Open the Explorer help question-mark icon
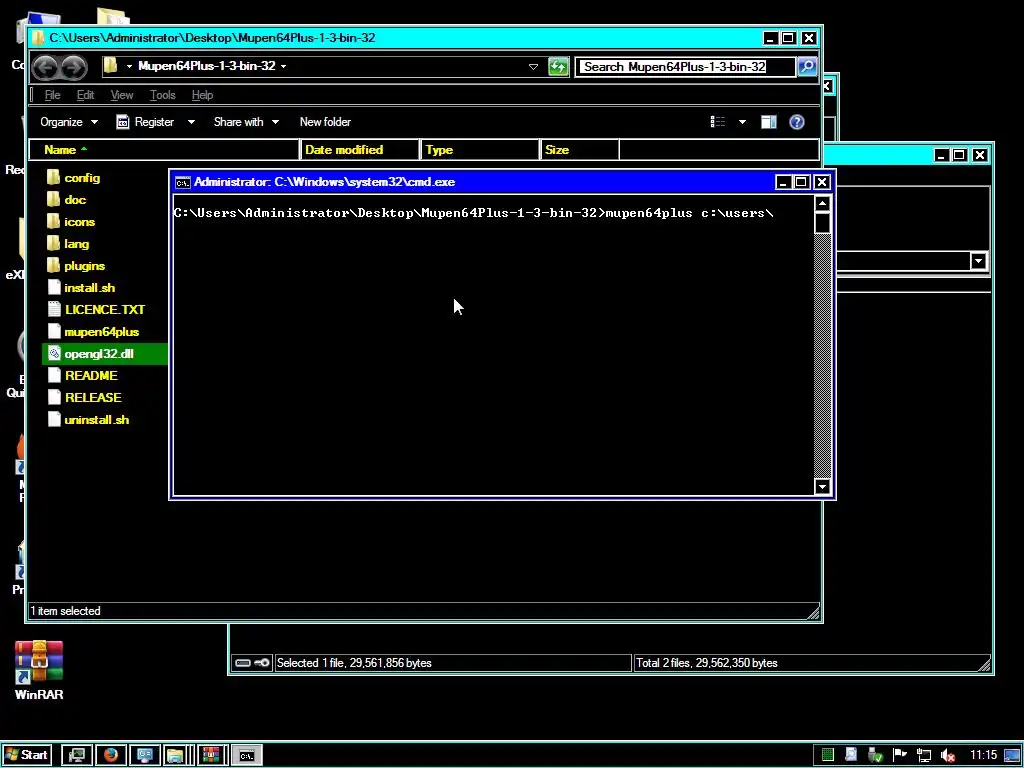 coord(797,122)
